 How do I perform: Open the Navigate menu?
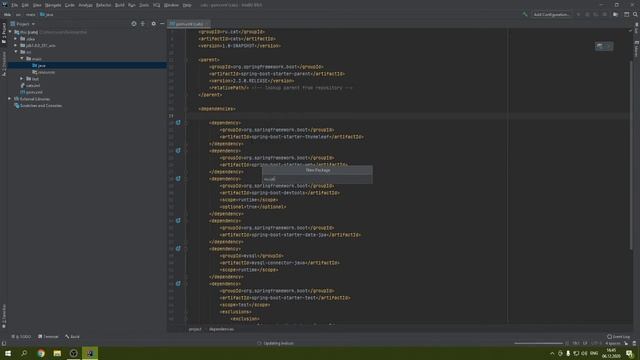[x=53, y=5]
